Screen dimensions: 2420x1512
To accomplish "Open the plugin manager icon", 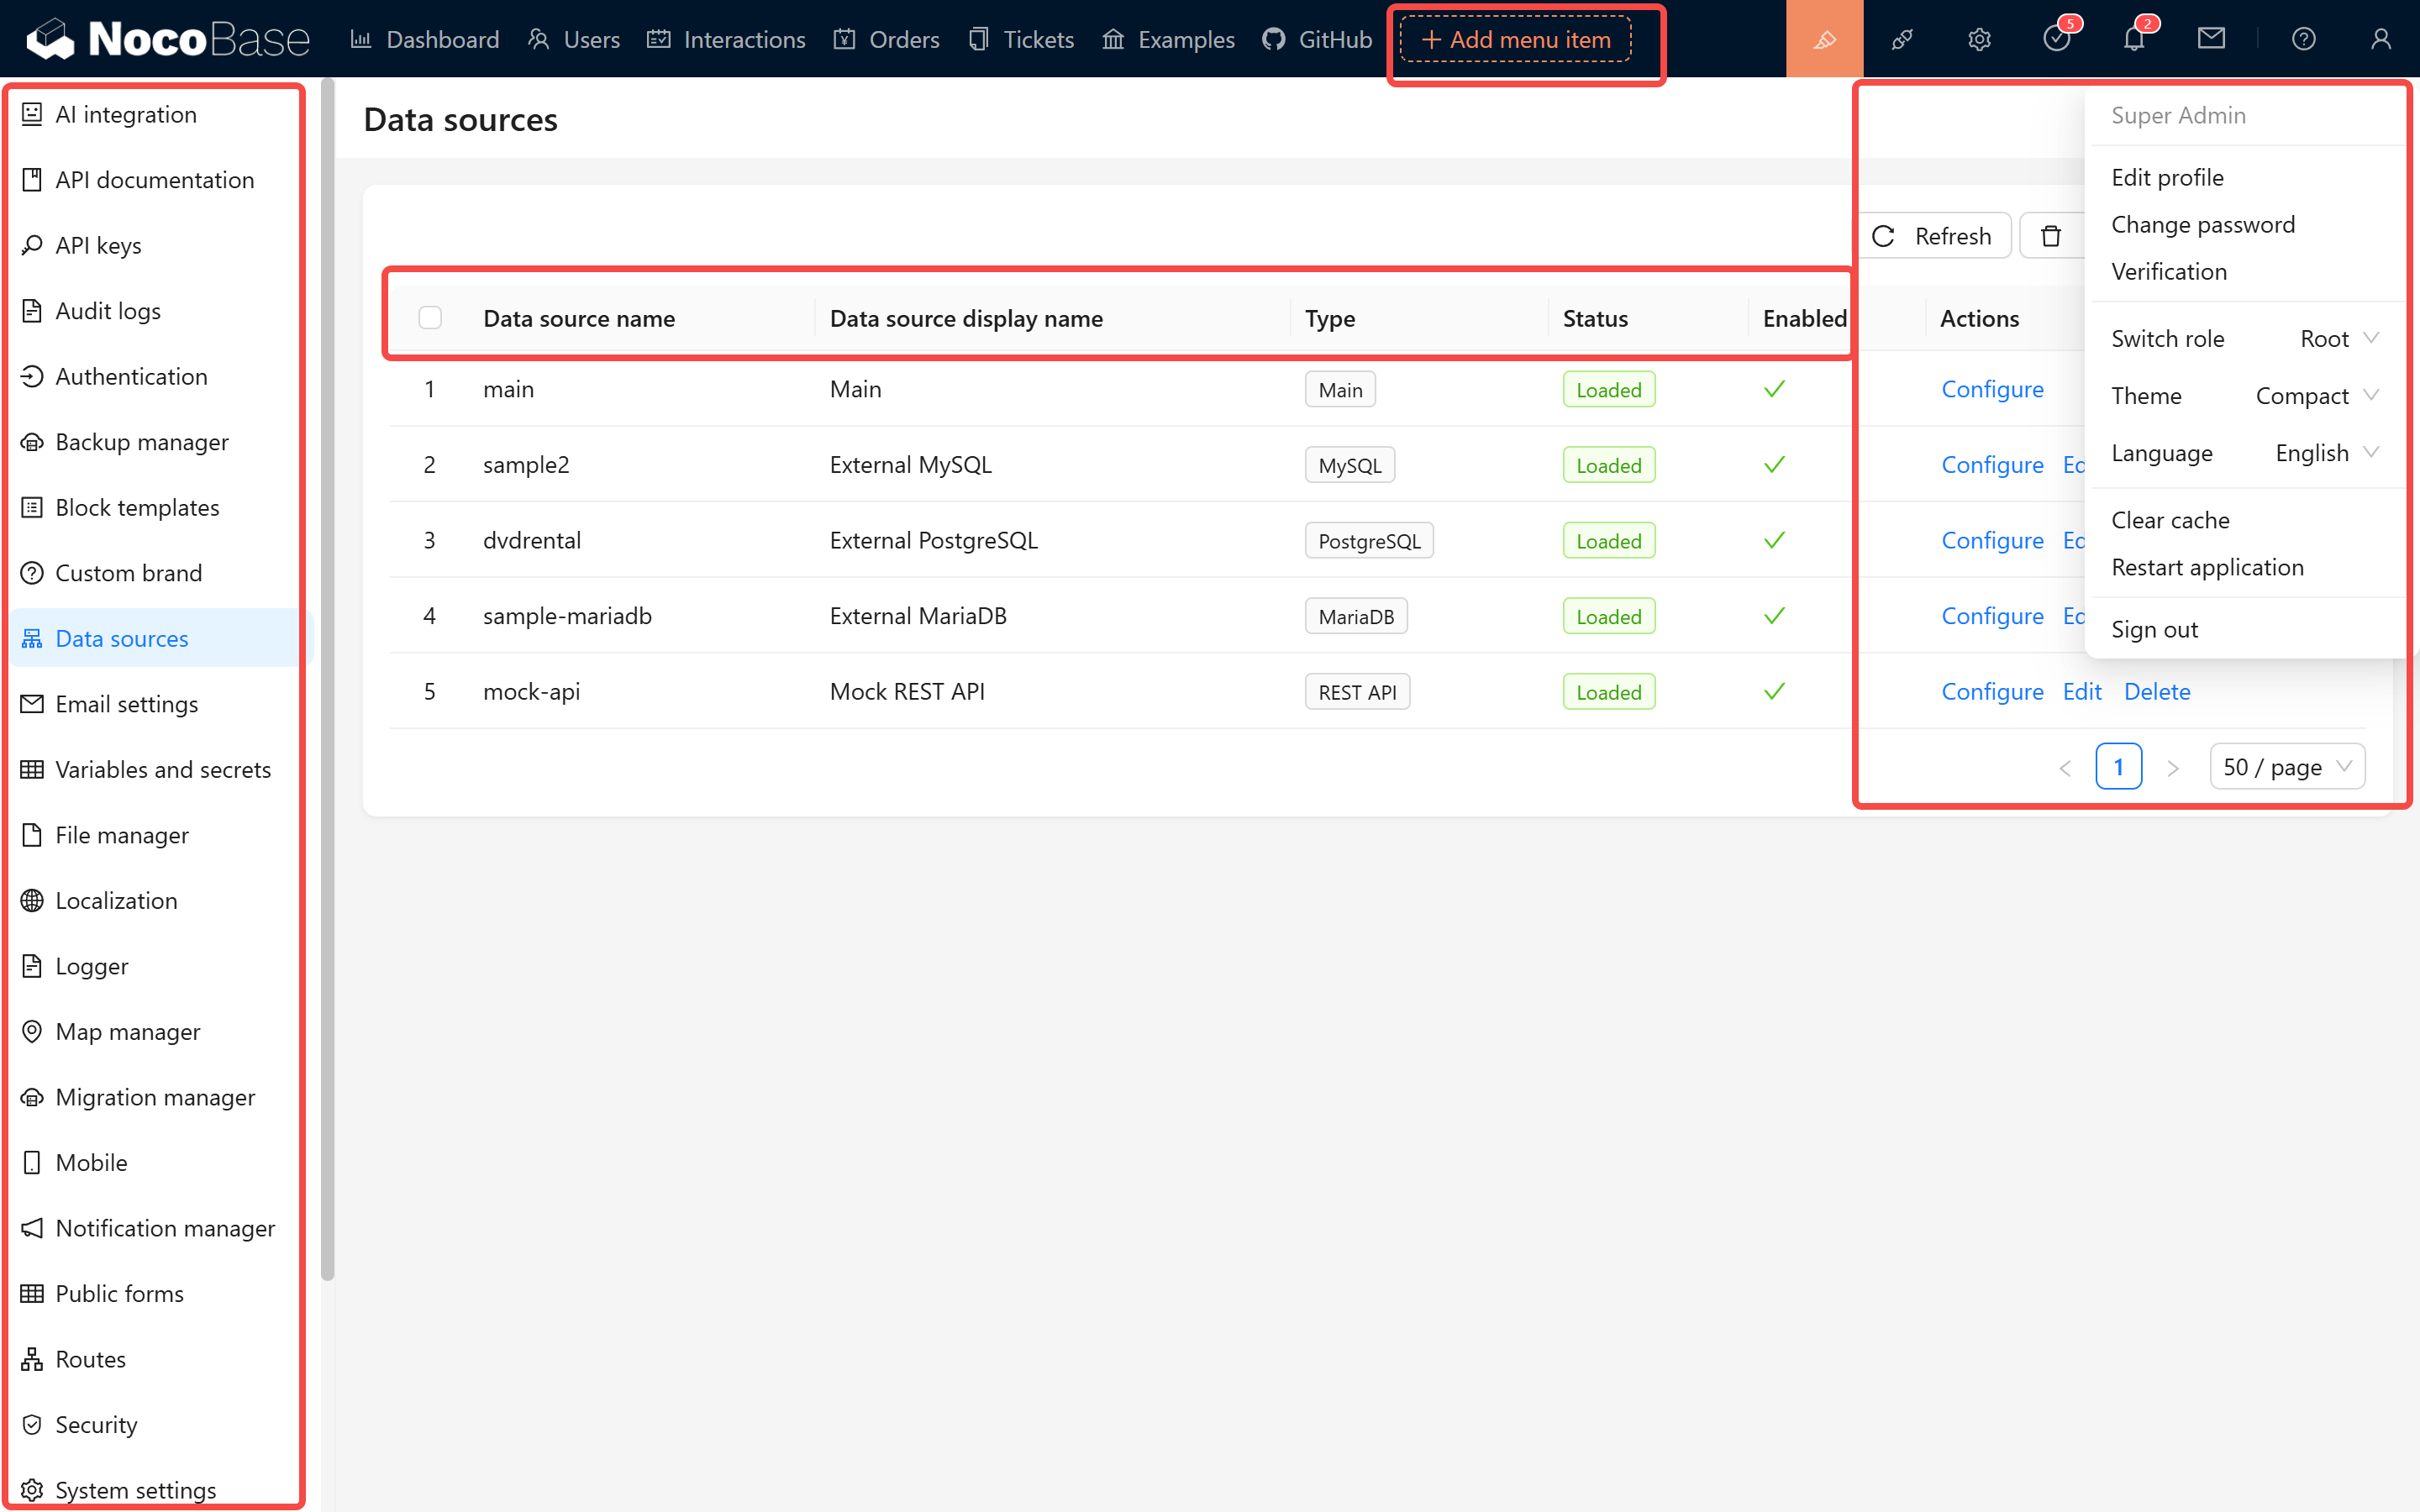I will pos(1902,39).
